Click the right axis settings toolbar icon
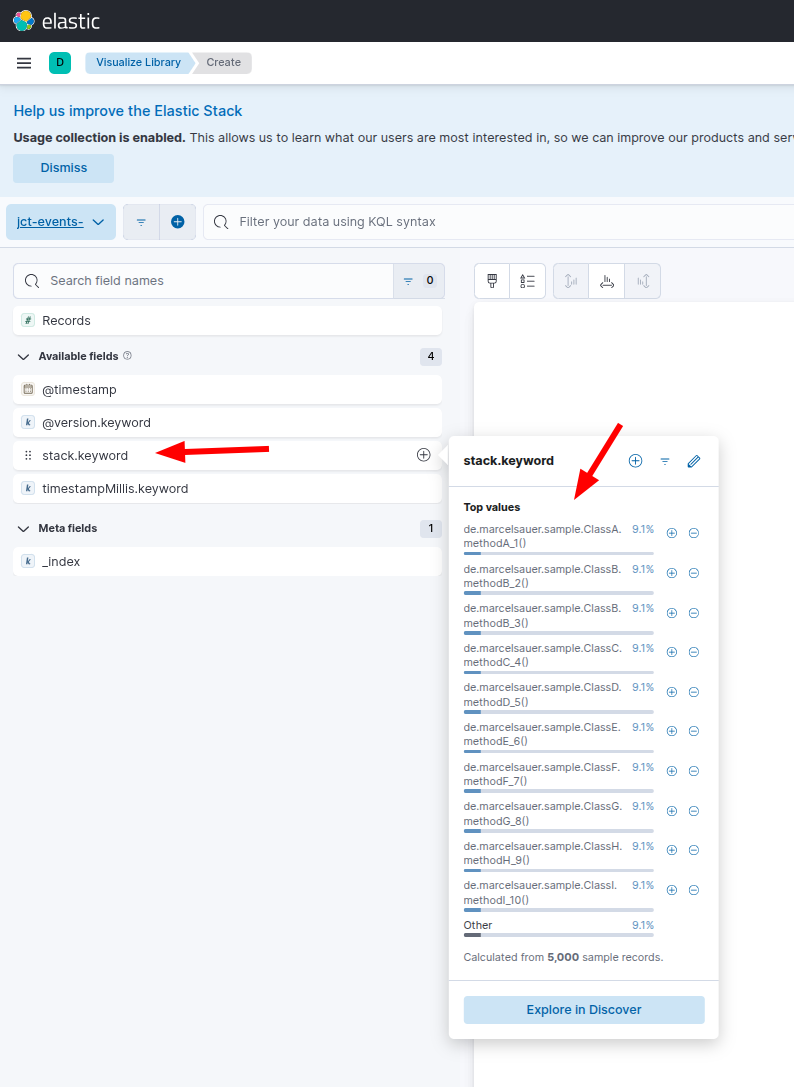 [x=643, y=281]
